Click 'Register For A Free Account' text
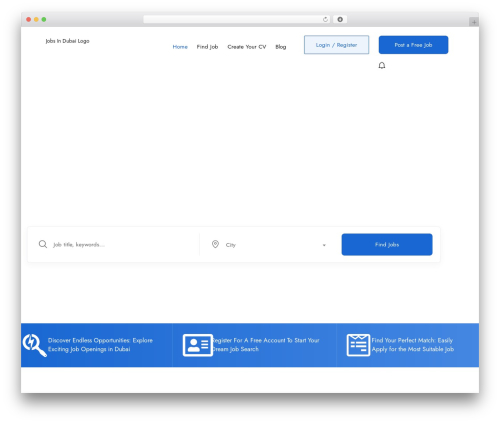 click(266, 345)
